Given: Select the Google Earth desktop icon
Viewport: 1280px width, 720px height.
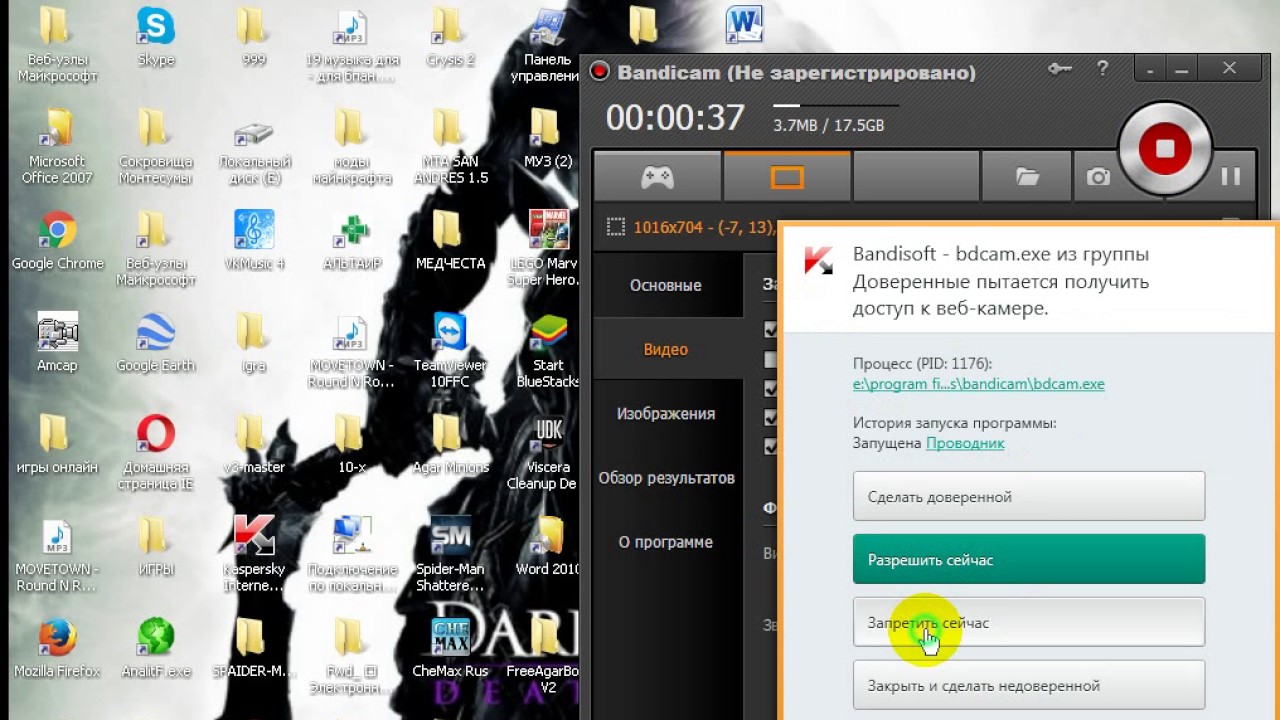Looking at the screenshot, I should point(156,343).
